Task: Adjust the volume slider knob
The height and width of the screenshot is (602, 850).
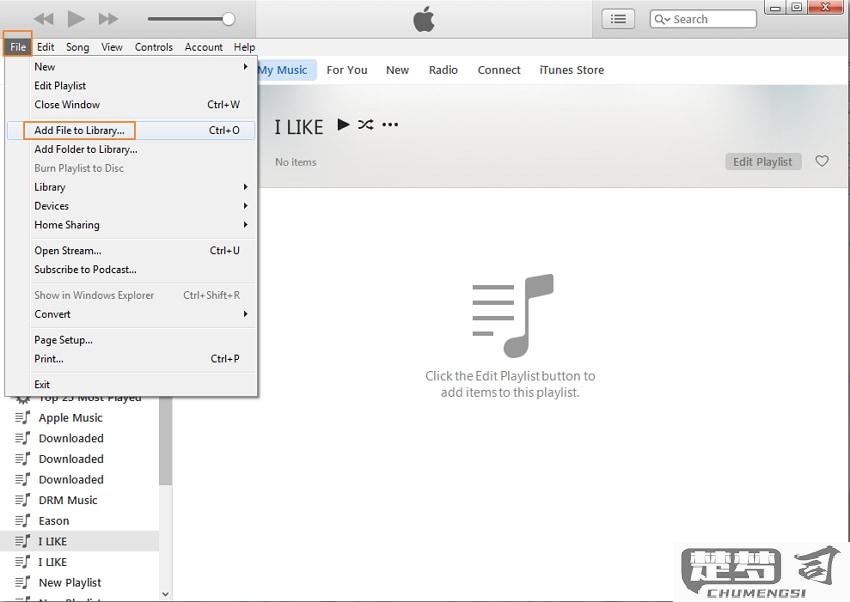Action: point(229,19)
